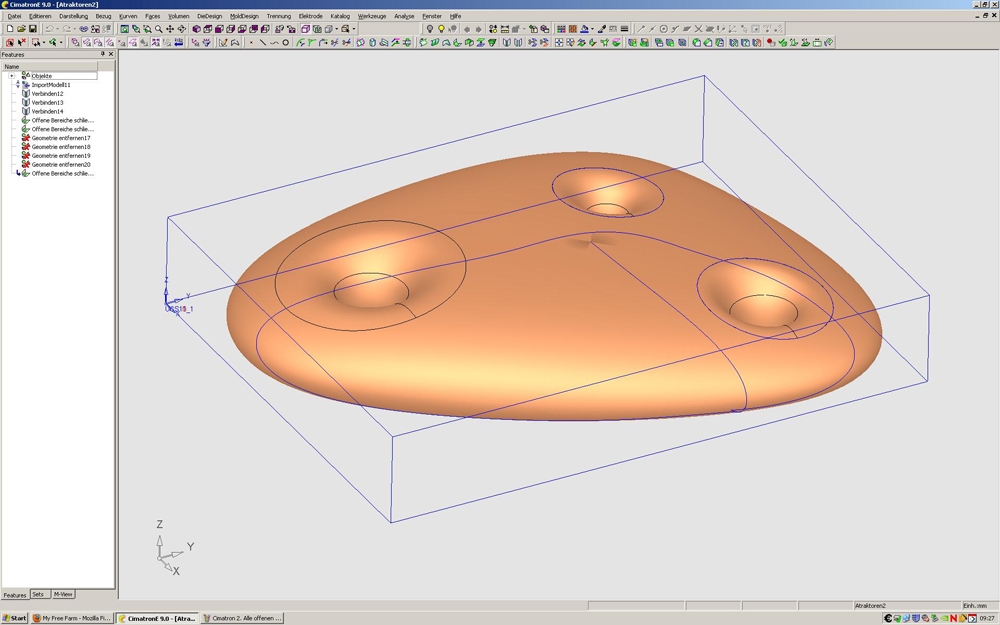Select the circle sketch tool
This screenshot has height=625, width=1000.
click(285, 43)
